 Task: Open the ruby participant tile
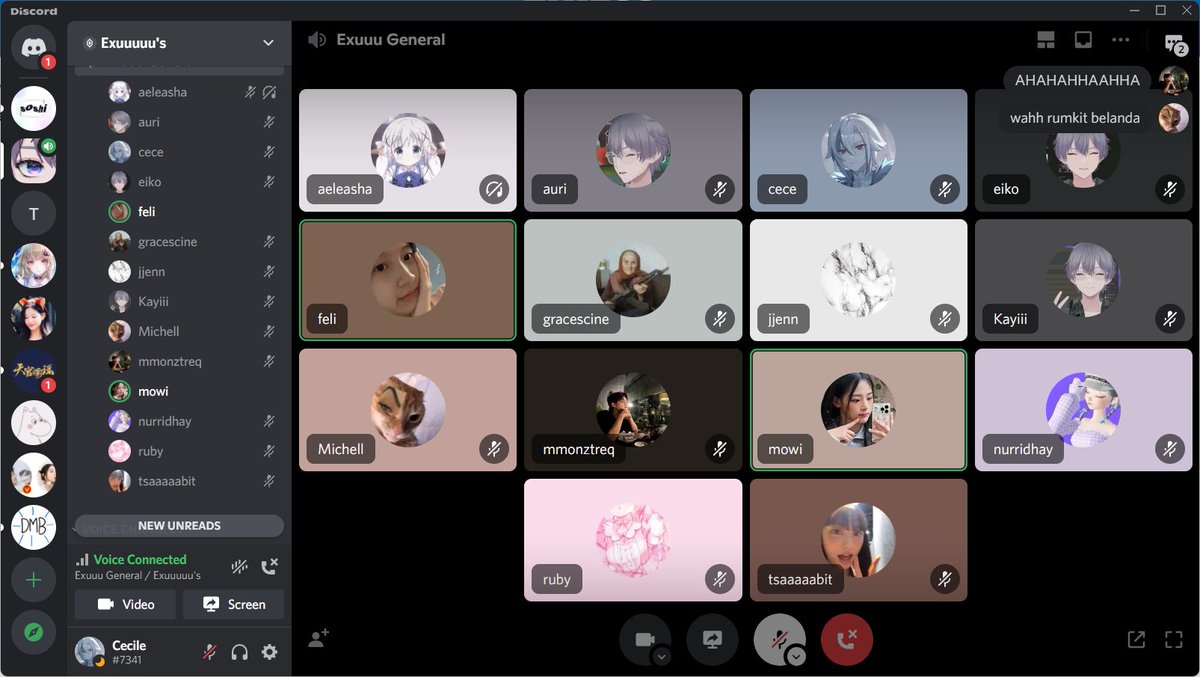(633, 540)
